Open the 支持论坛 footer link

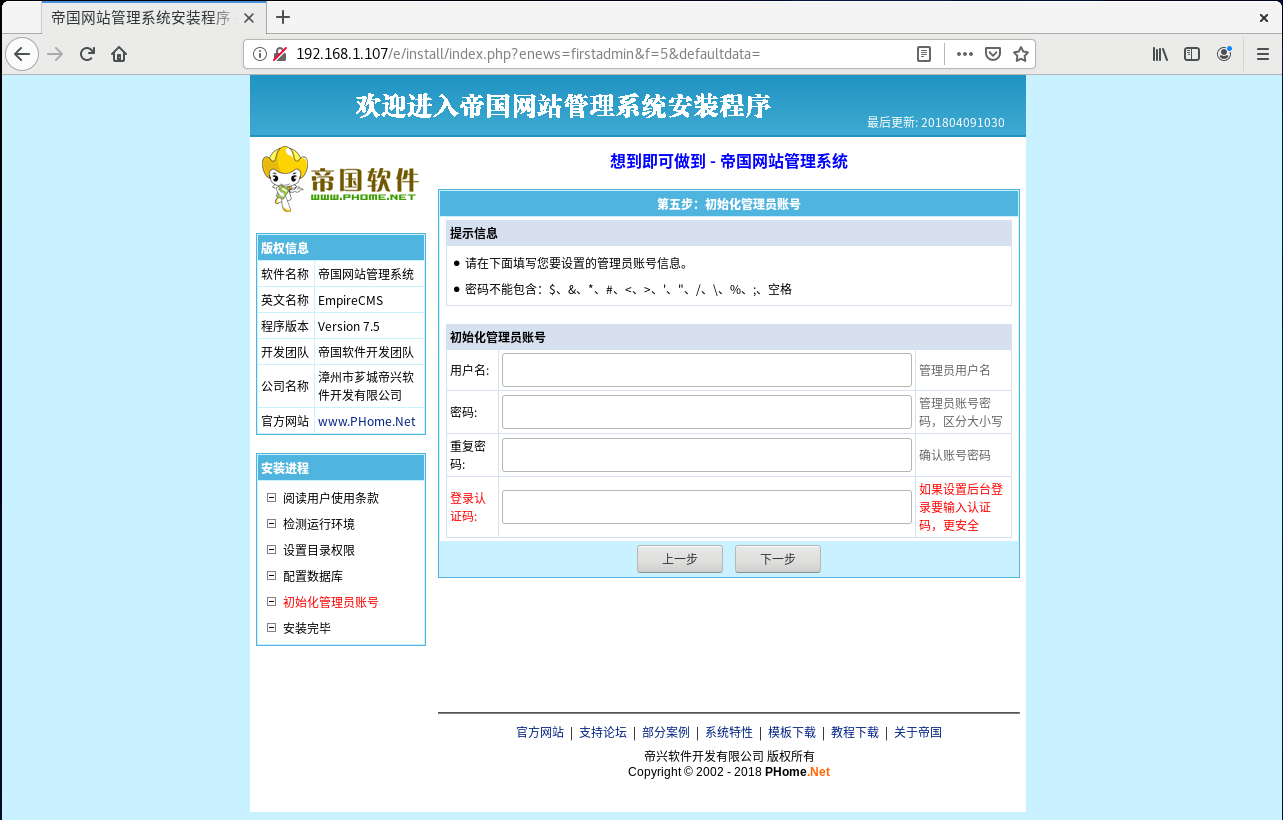[x=603, y=733]
